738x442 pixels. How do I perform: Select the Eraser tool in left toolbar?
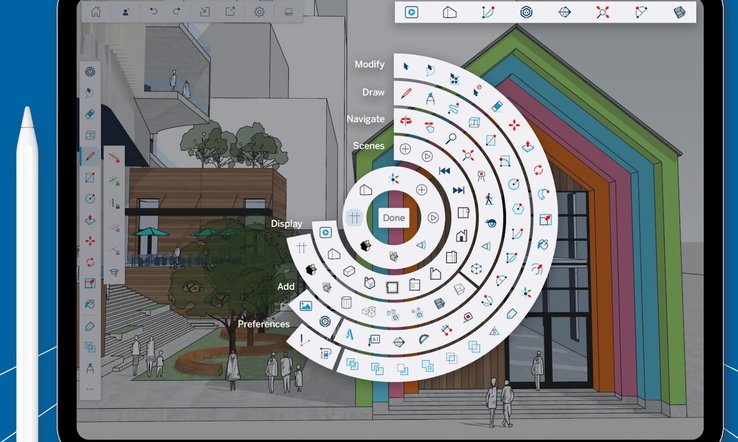tap(90, 114)
